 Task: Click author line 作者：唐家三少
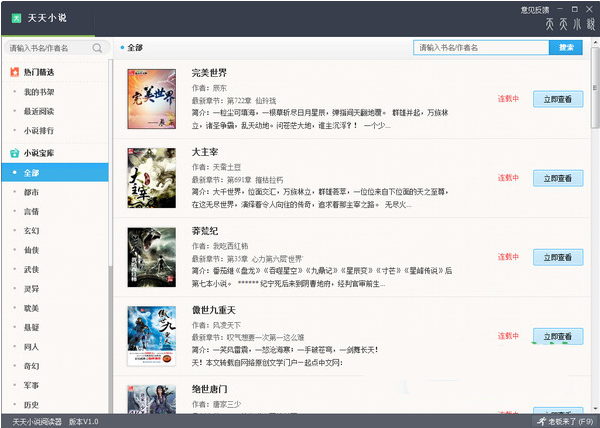[x=216, y=404]
